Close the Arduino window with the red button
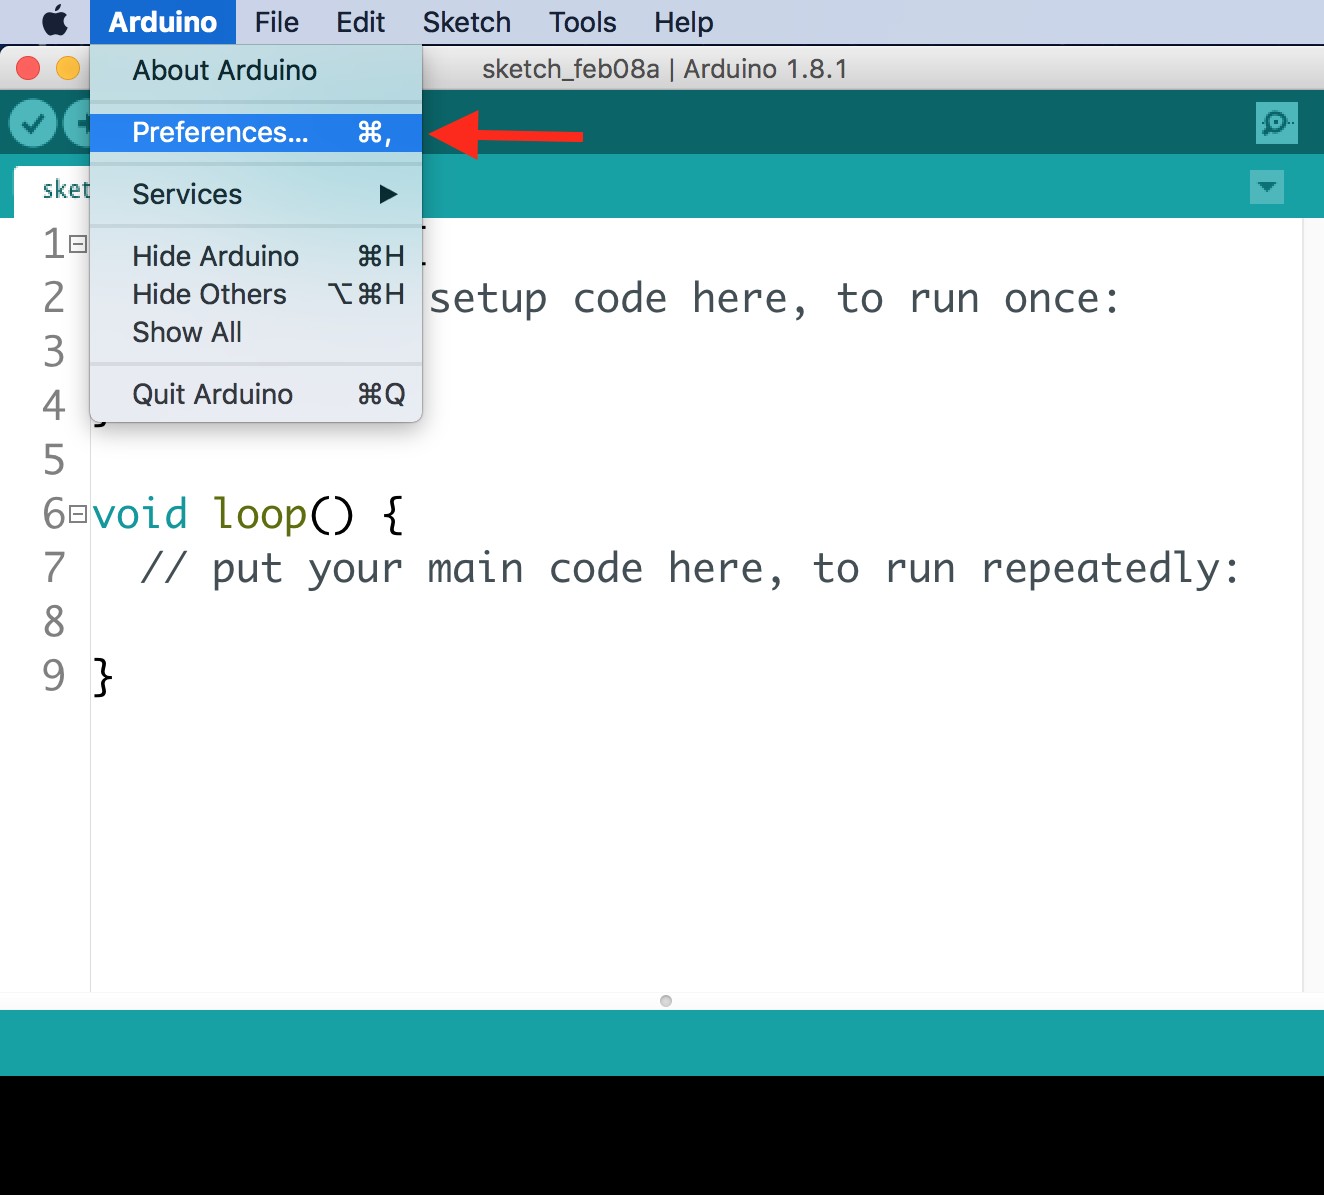The height and width of the screenshot is (1195, 1324). click(x=28, y=68)
